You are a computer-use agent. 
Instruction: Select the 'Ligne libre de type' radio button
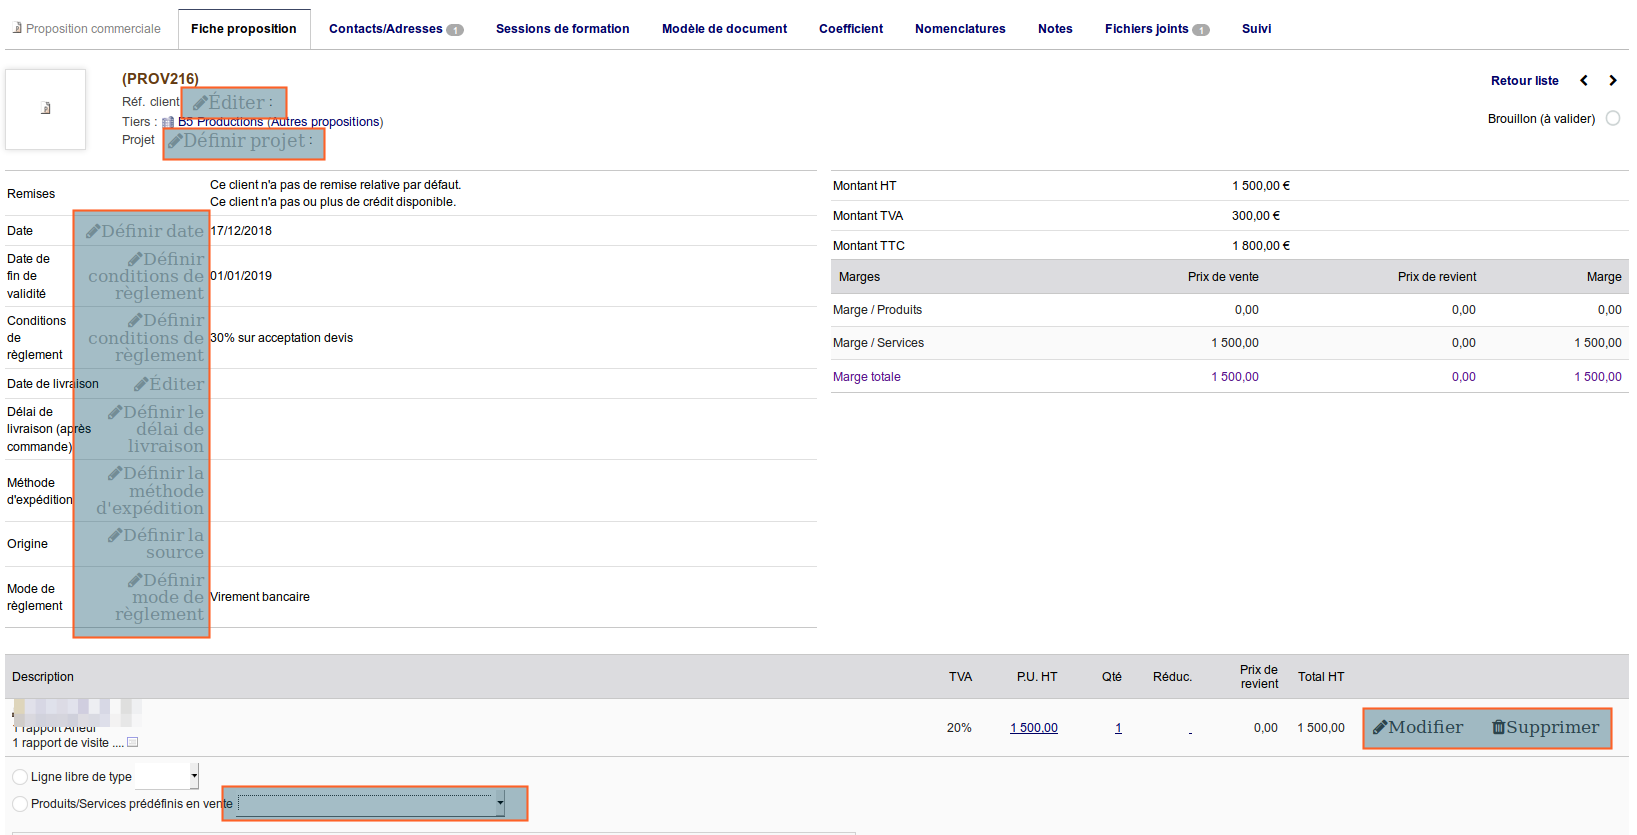click(20, 777)
